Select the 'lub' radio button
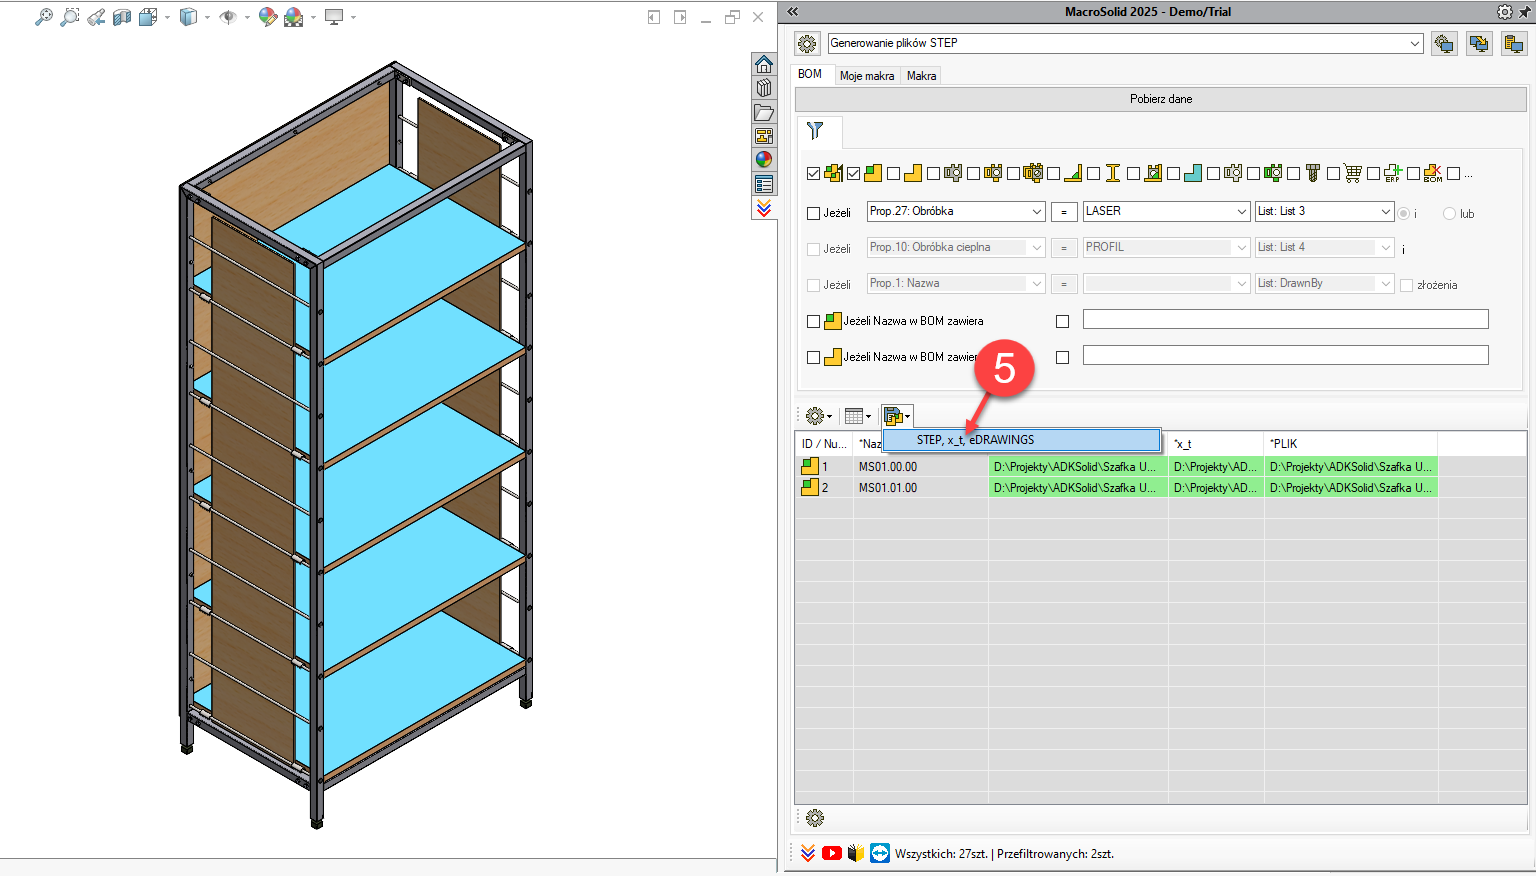 (x=1449, y=214)
